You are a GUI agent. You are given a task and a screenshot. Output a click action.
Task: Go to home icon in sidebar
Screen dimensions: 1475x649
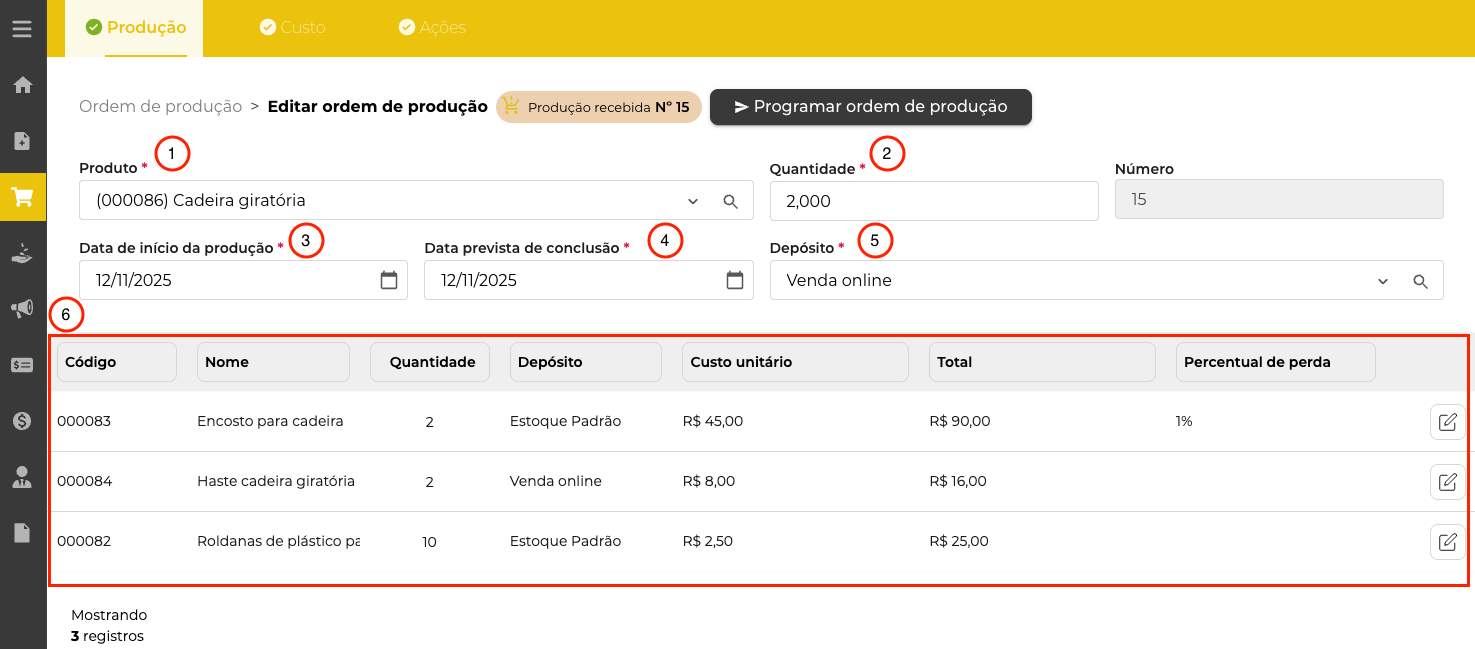click(22, 85)
